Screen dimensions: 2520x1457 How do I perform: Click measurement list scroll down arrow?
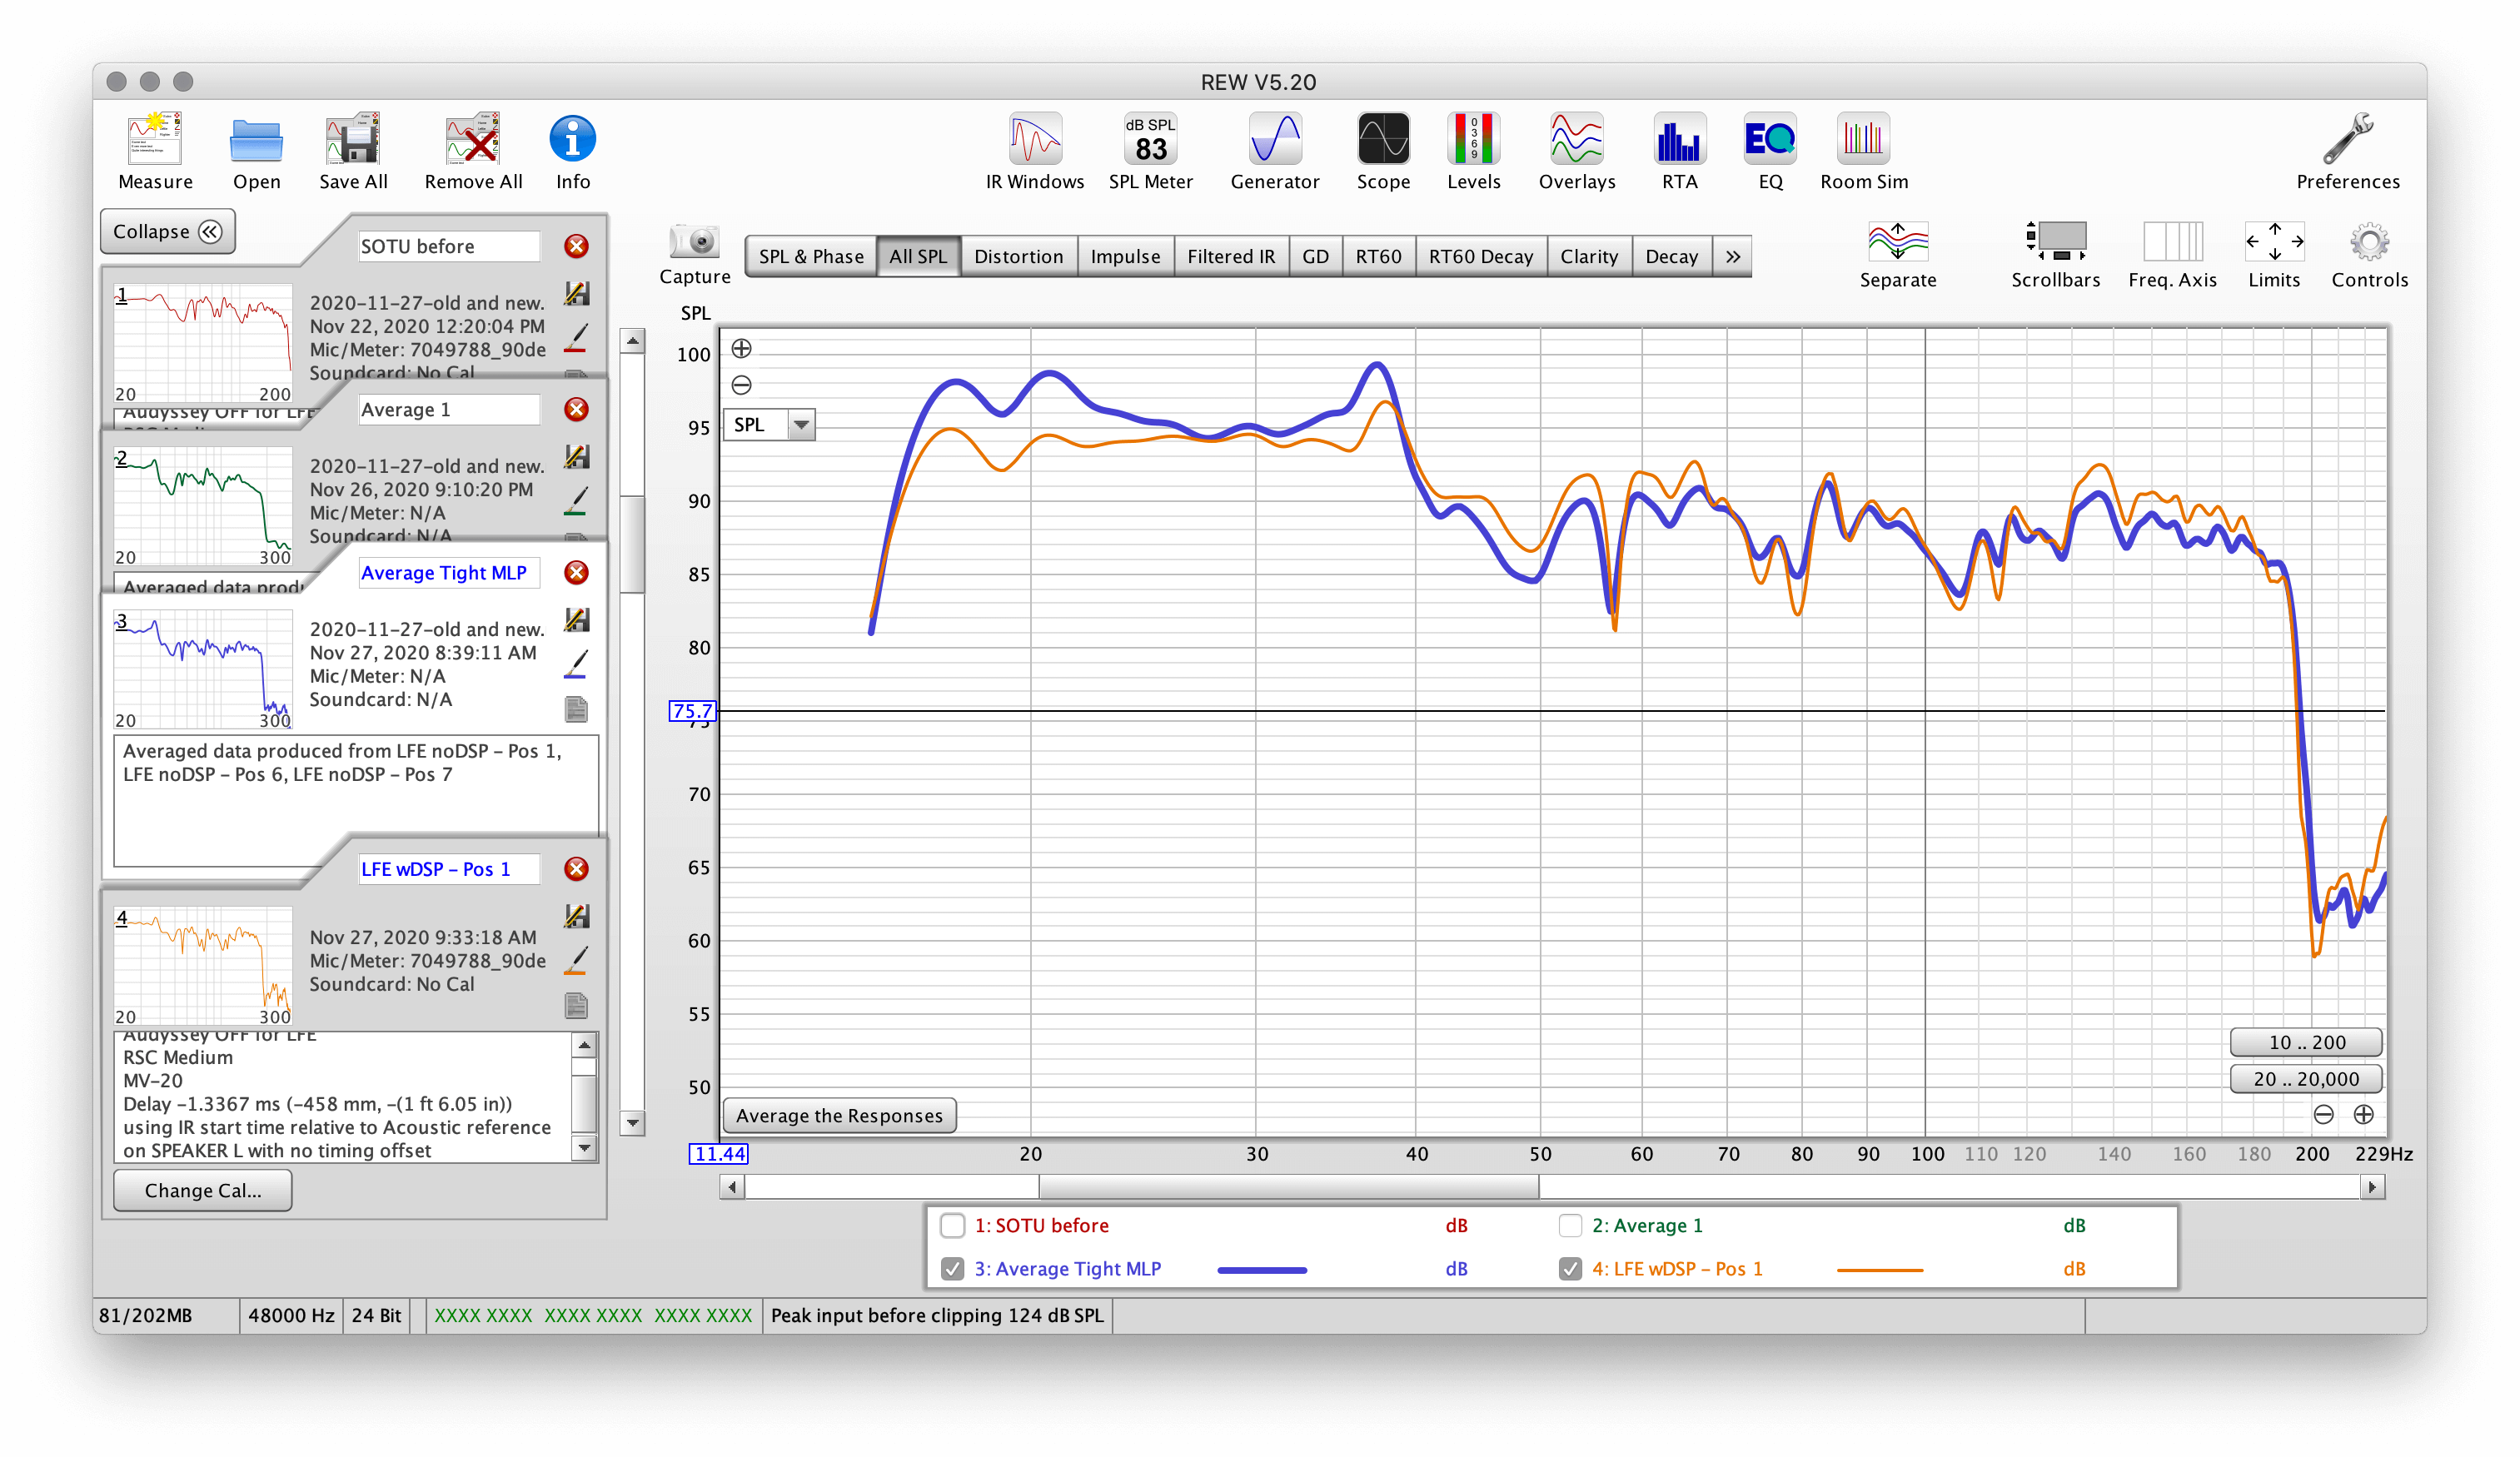[x=632, y=1123]
